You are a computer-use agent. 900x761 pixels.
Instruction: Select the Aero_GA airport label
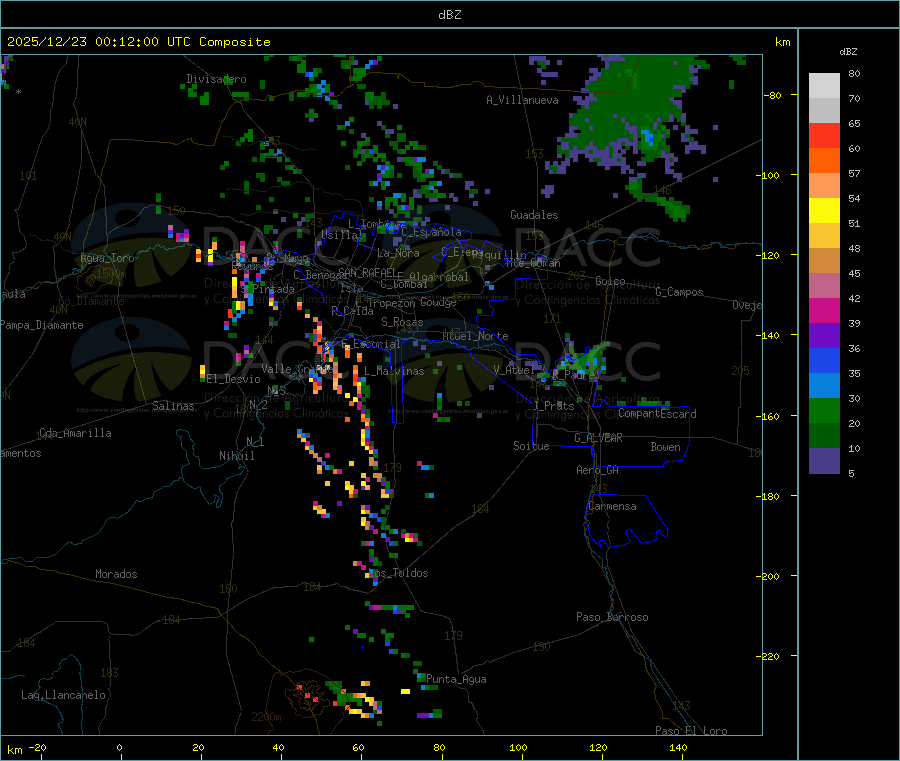598,470
